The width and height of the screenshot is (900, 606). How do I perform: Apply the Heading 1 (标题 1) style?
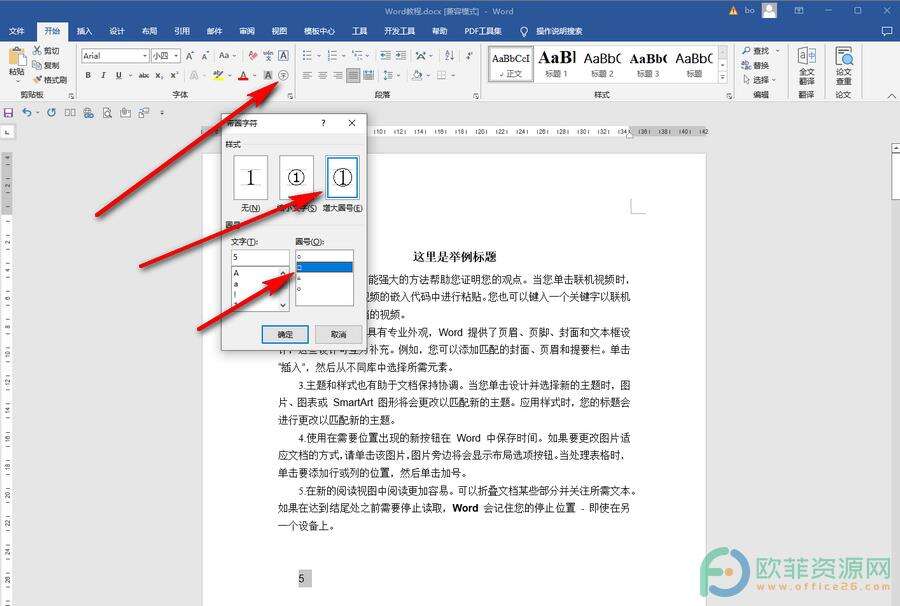pos(557,64)
